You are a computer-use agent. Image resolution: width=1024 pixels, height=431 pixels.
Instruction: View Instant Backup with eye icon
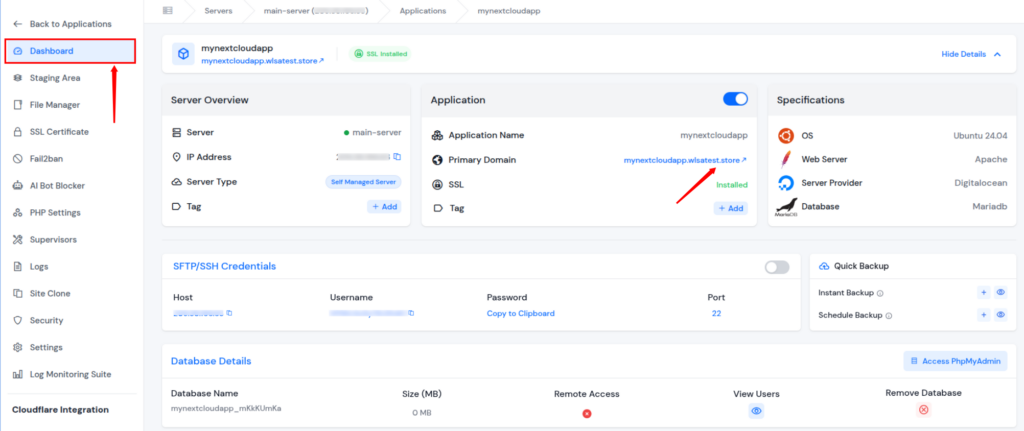pyautogui.click(x=1000, y=293)
